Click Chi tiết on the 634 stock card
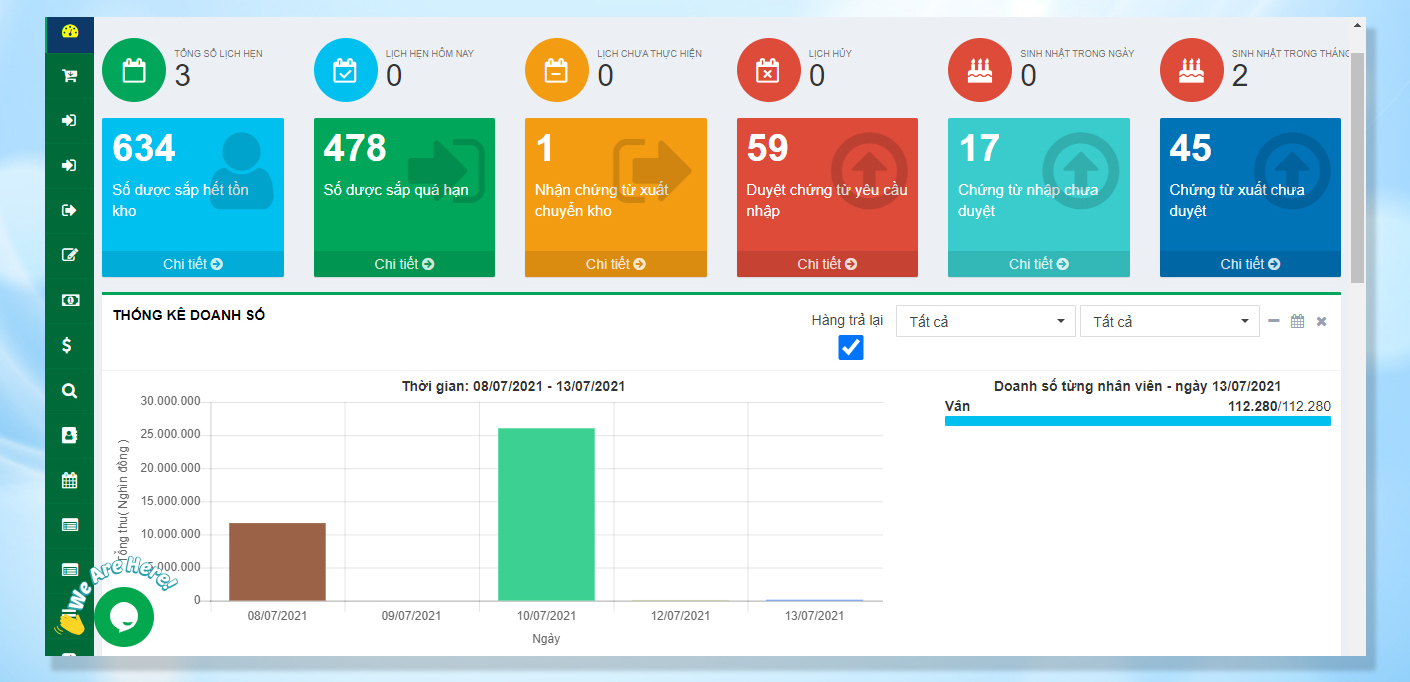Viewport: 1410px width, 682px height. coord(193,264)
